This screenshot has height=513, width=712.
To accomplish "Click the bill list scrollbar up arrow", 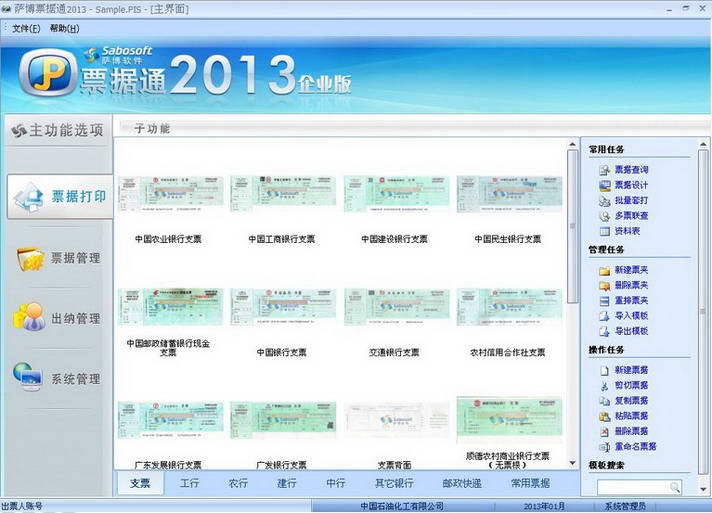I will click(x=573, y=144).
